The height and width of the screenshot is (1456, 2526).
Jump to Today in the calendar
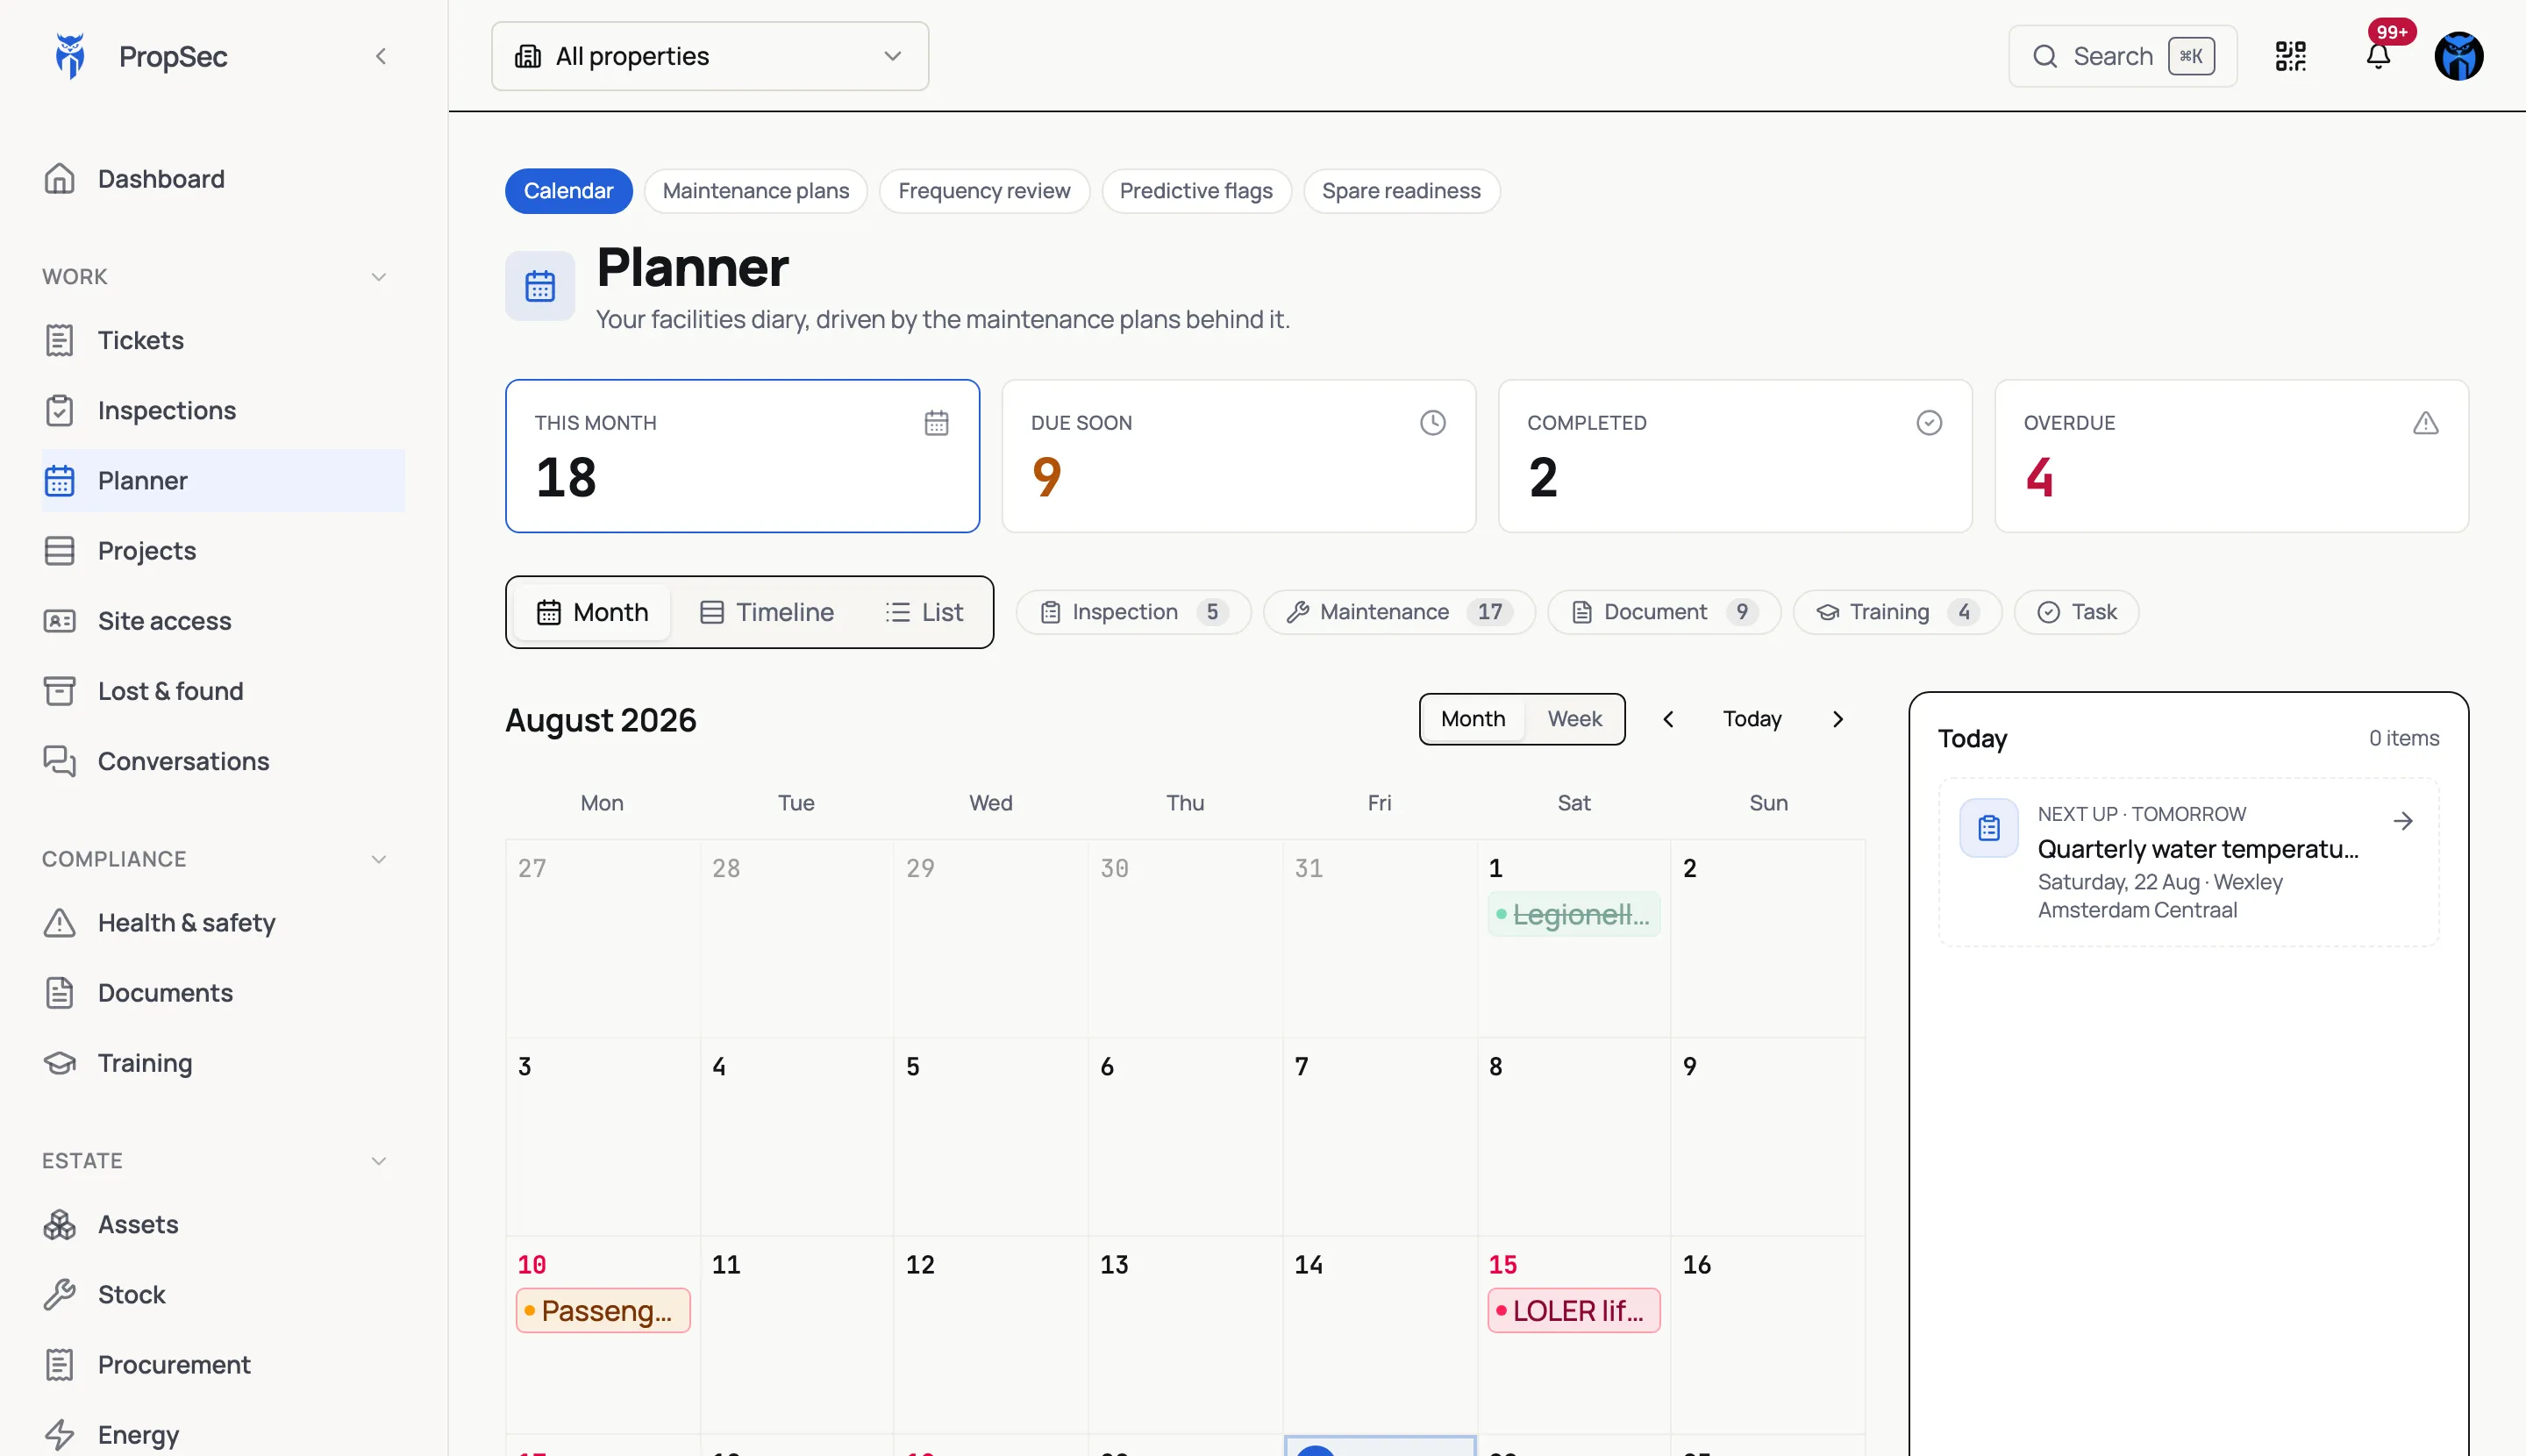point(1752,719)
